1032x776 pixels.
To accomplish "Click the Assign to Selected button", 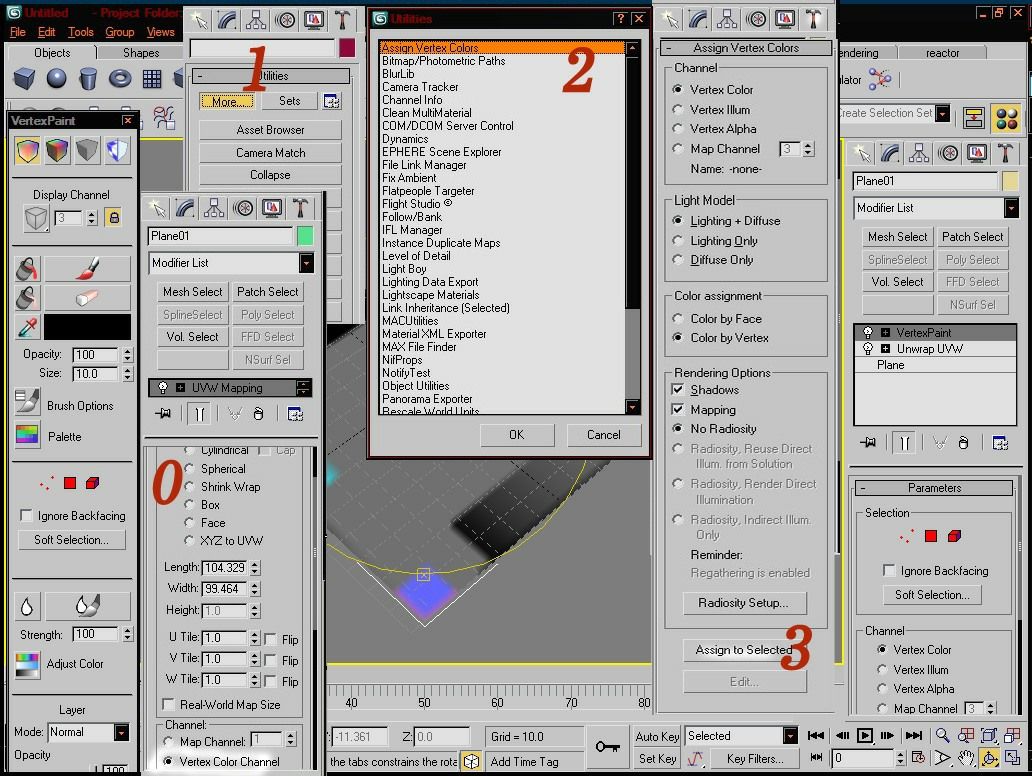I will (x=744, y=650).
